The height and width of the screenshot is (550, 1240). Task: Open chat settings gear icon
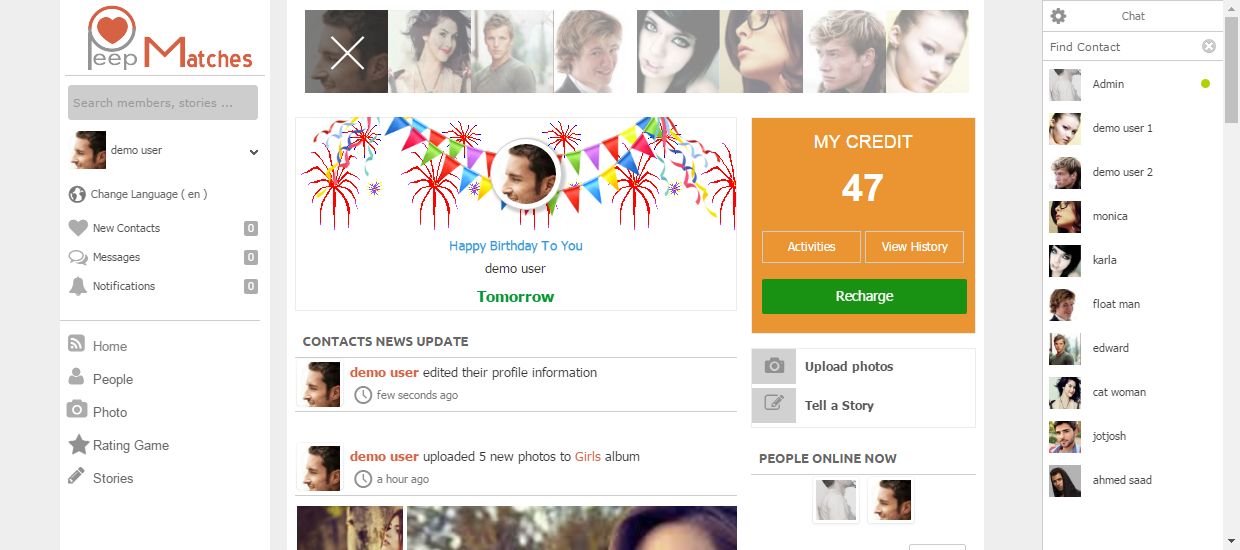(x=1059, y=16)
